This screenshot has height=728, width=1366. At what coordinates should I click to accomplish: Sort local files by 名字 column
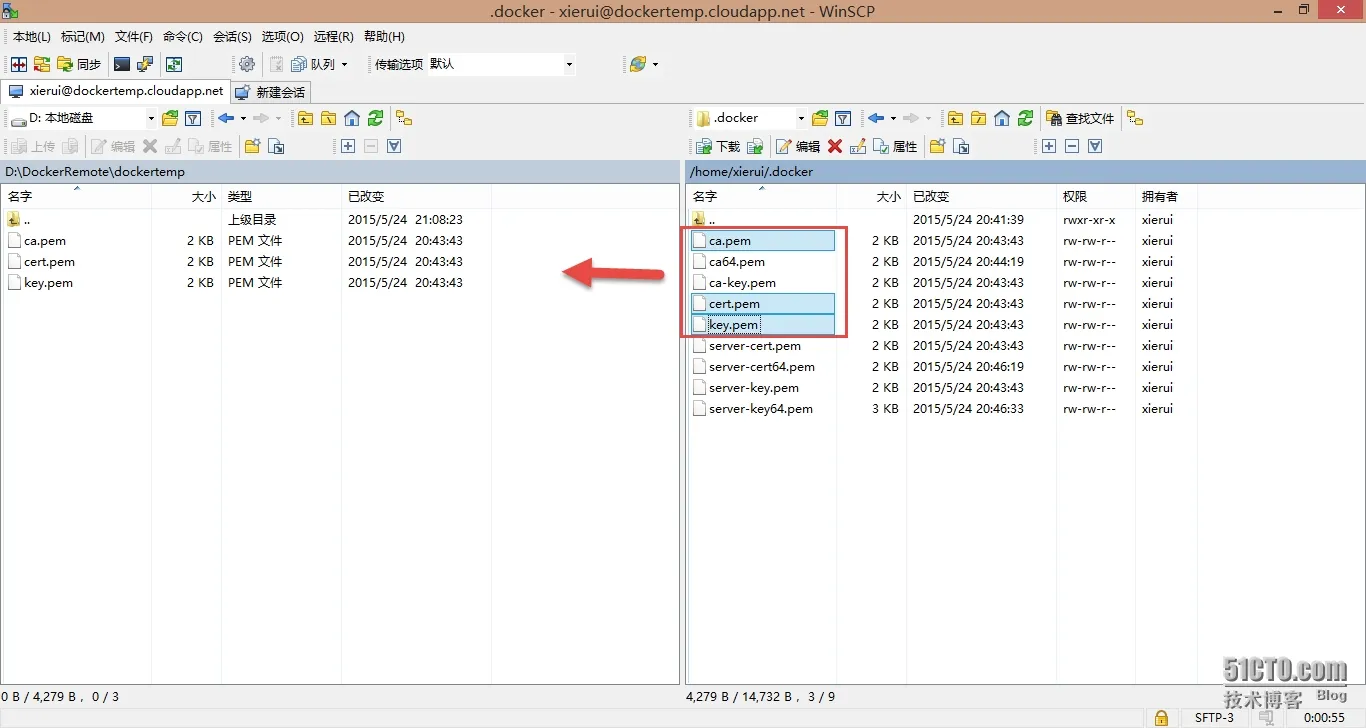(76, 197)
